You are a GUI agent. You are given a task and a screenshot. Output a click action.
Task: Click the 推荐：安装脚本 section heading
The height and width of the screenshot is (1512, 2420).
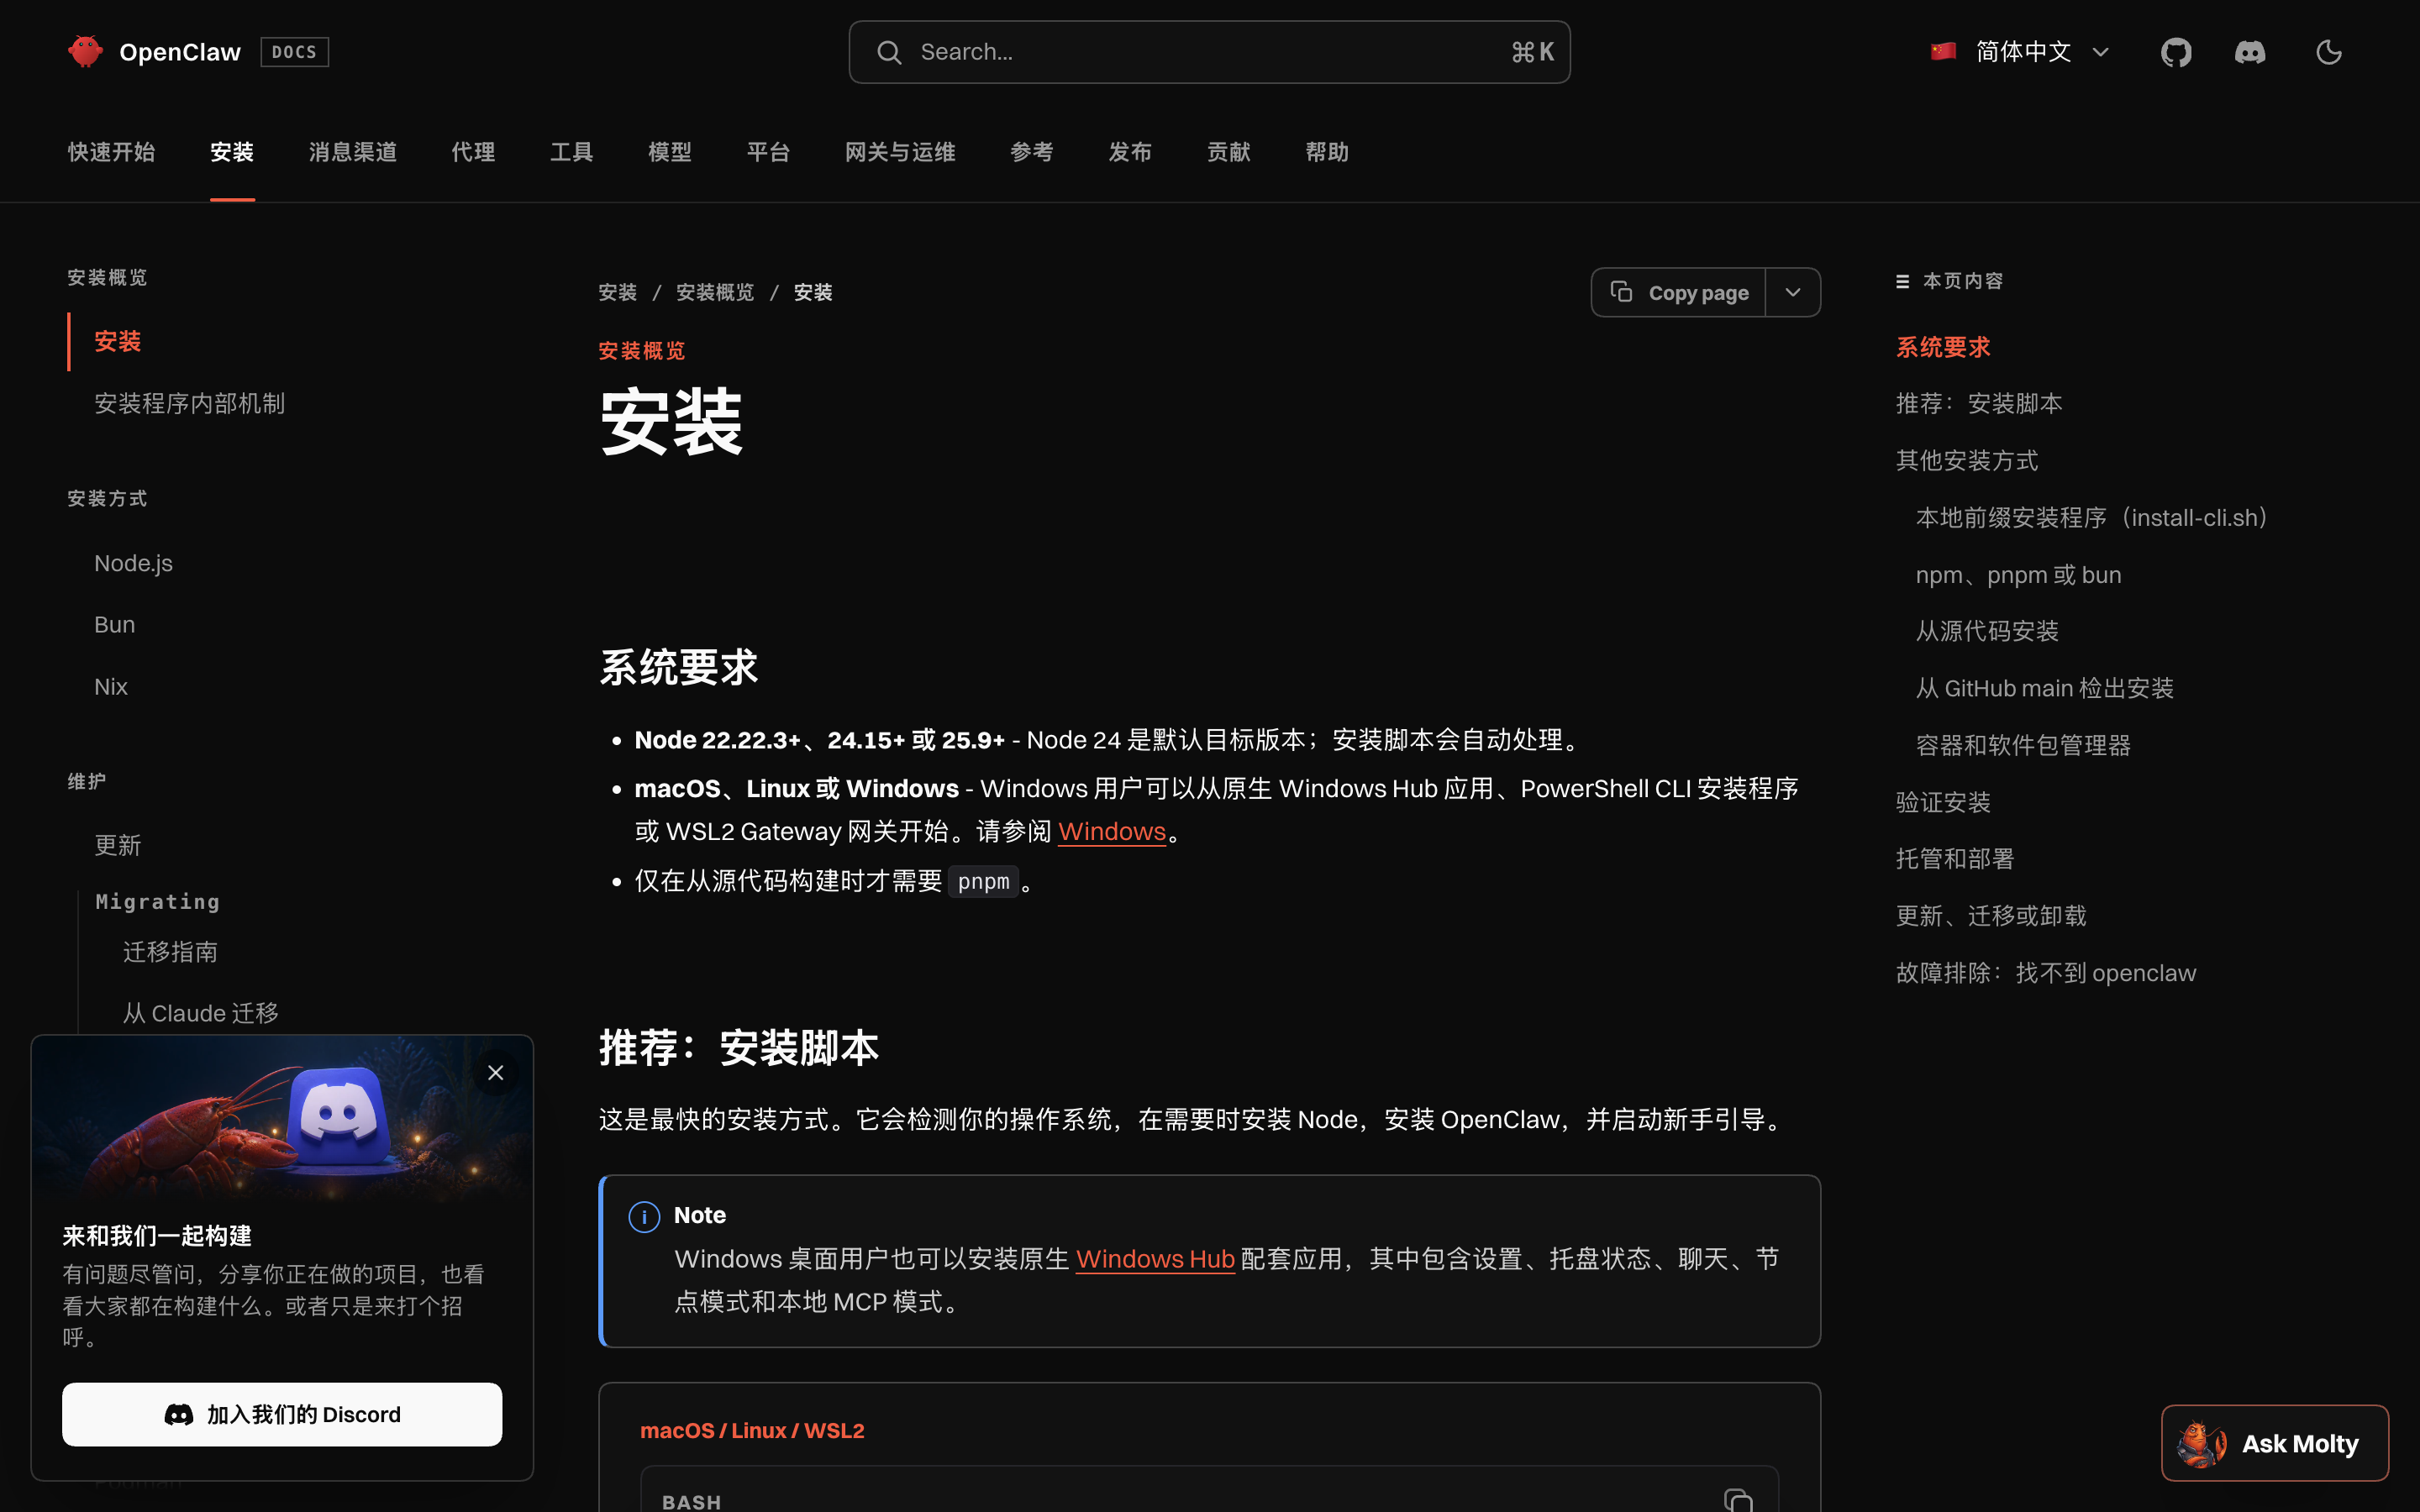(738, 1048)
